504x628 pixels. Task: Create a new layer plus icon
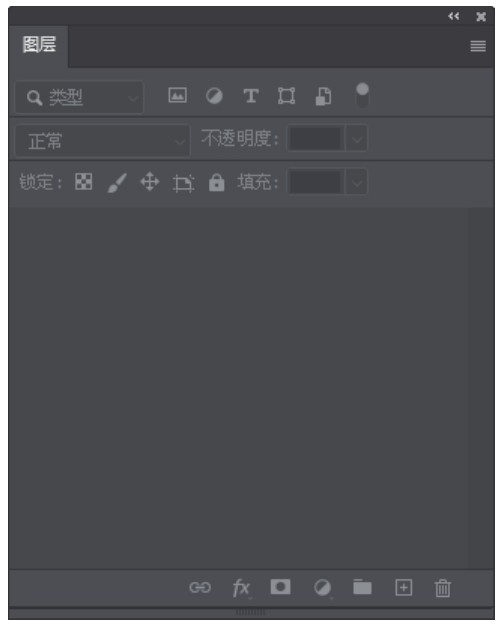coord(403,588)
